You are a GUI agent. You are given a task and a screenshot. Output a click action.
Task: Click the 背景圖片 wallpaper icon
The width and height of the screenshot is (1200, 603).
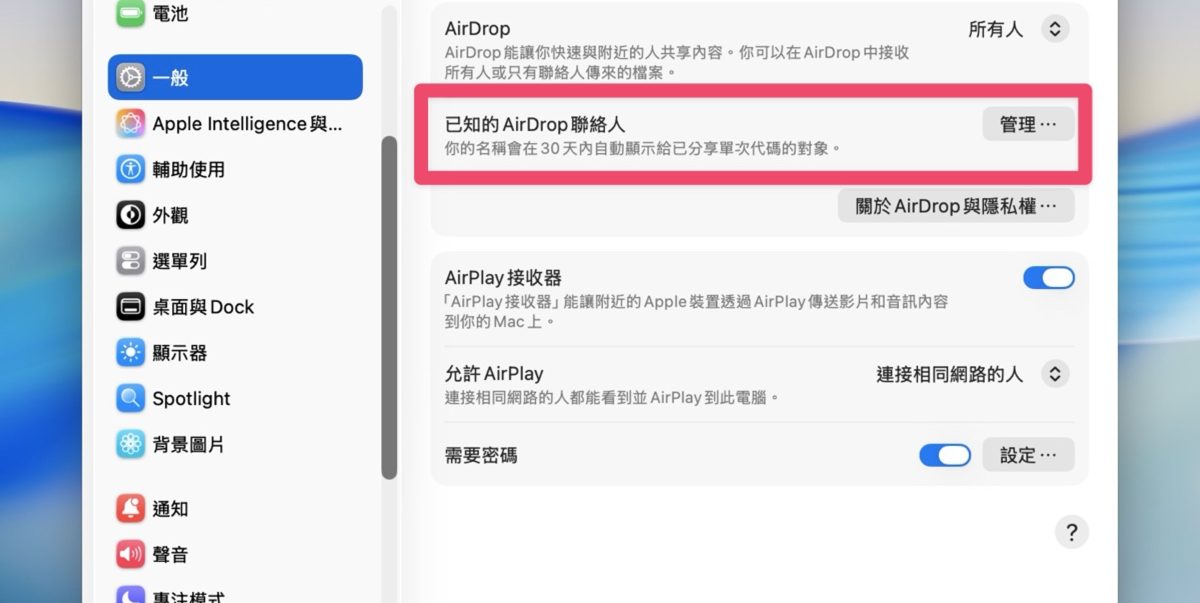pos(131,444)
